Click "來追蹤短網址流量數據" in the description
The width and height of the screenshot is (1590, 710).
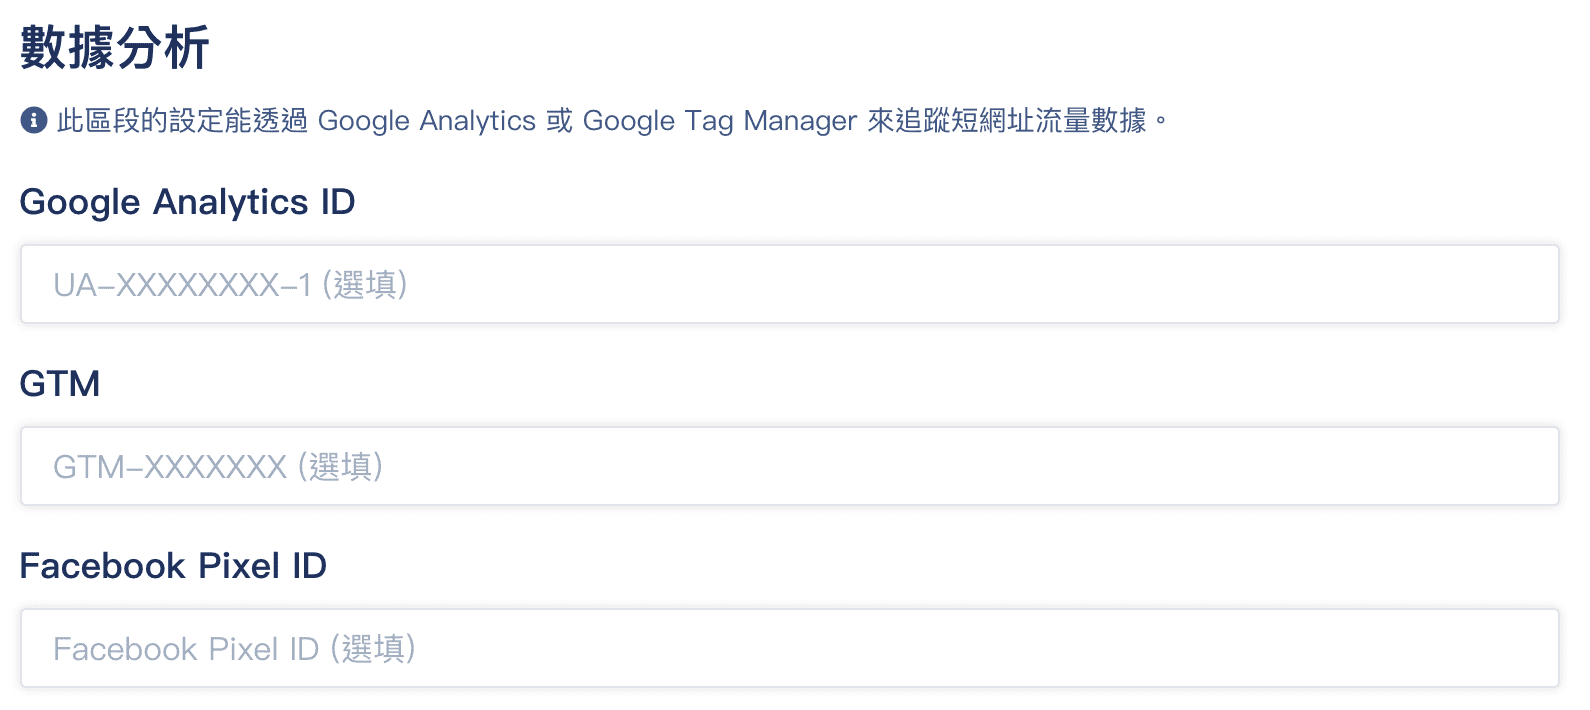[1006, 121]
